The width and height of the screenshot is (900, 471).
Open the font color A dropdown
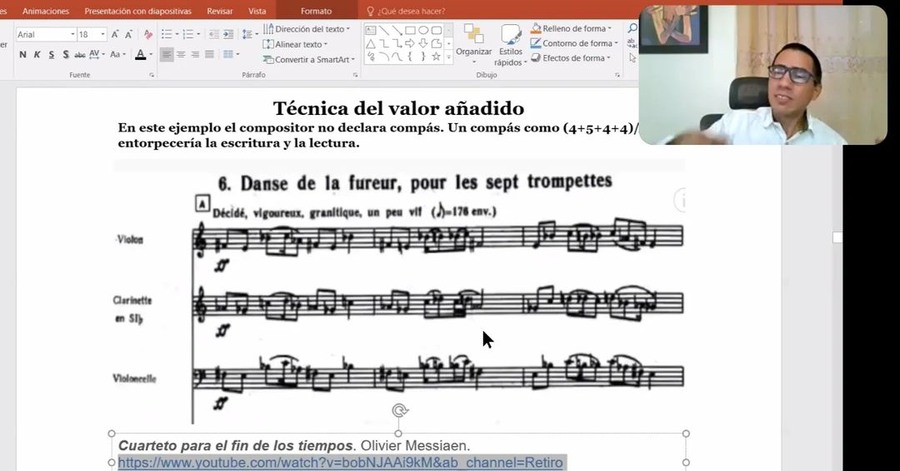coord(151,55)
